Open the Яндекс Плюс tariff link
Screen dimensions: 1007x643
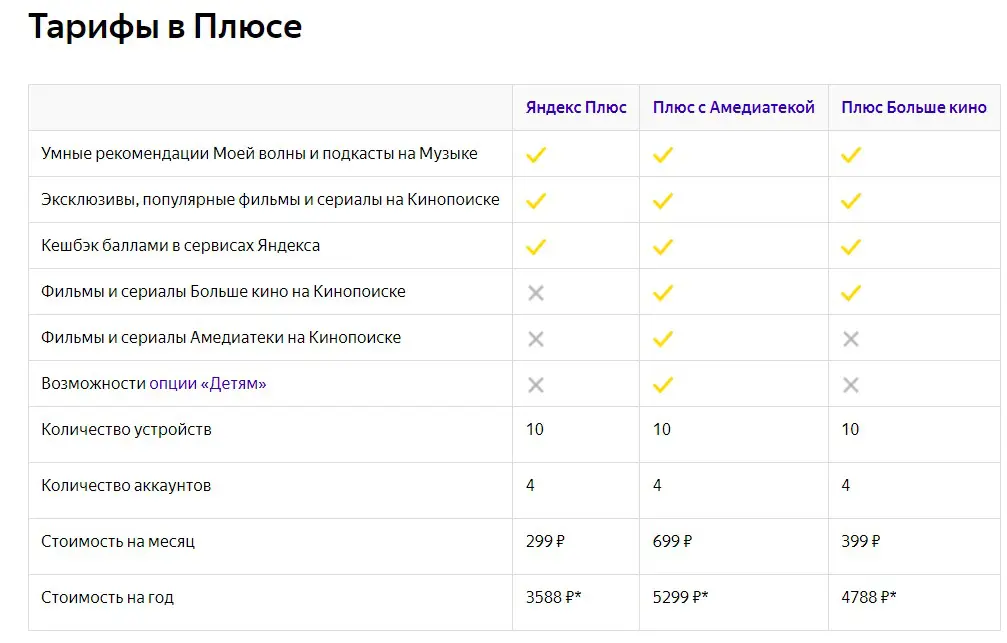(576, 107)
